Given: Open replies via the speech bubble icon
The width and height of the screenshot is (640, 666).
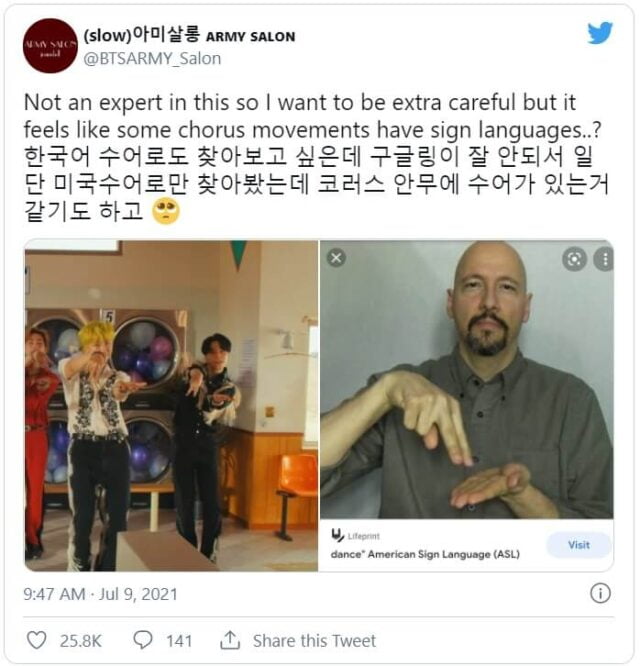Looking at the screenshot, I should click(x=143, y=640).
